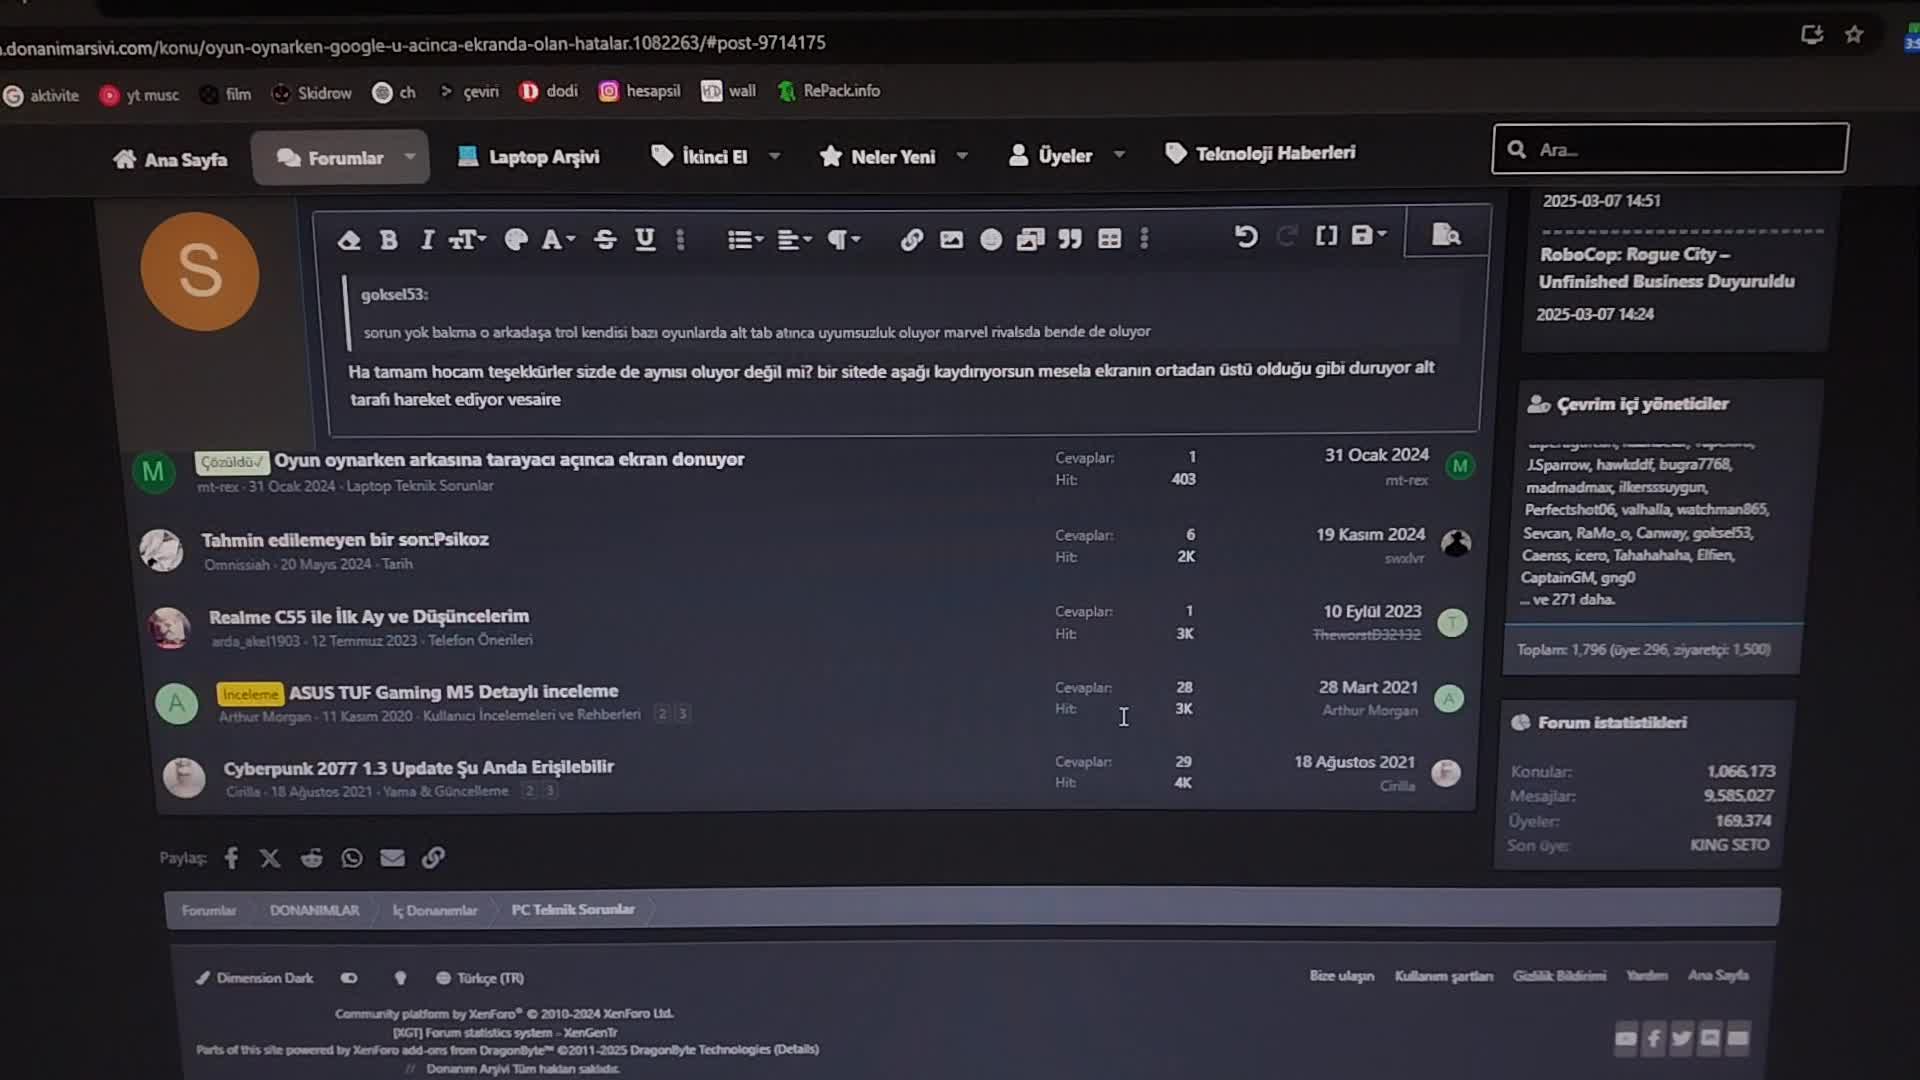Open the Laptop Arşivi menu item
1920x1080 pixels.
[528, 157]
